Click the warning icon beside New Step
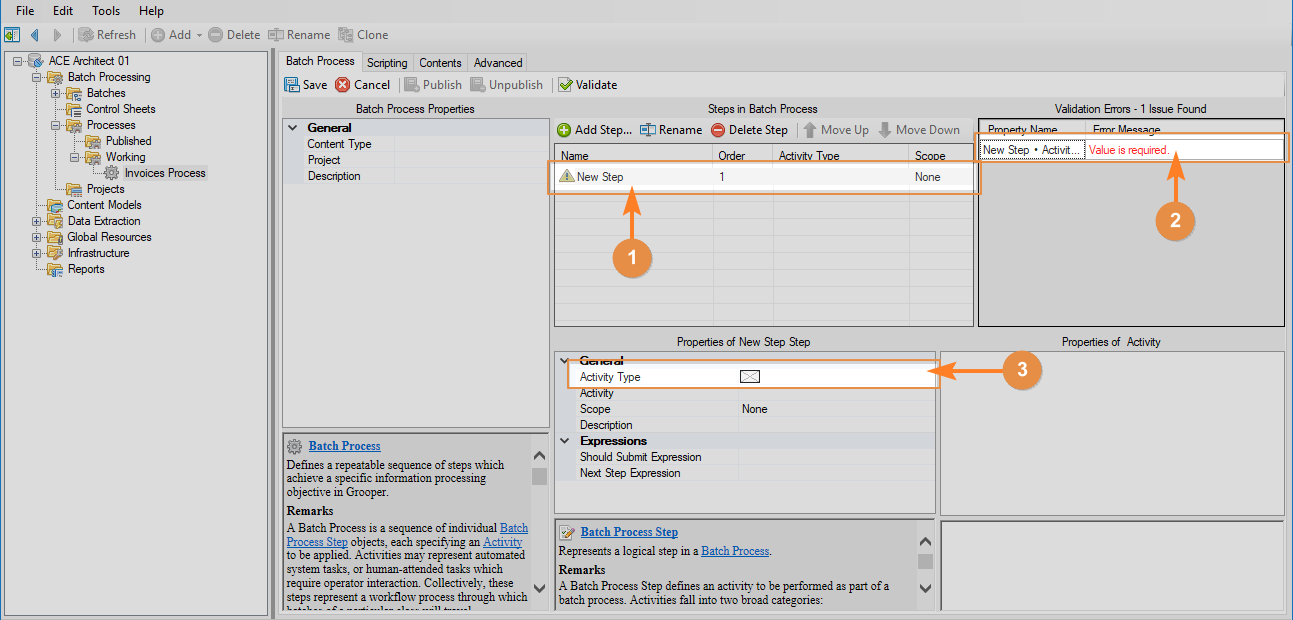Image resolution: width=1293 pixels, height=620 pixels. 567,177
